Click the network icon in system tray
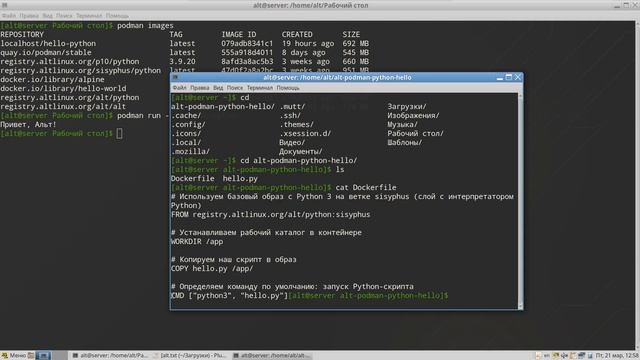The image size is (640, 360). pyautogui.click(x=581, y=356)
